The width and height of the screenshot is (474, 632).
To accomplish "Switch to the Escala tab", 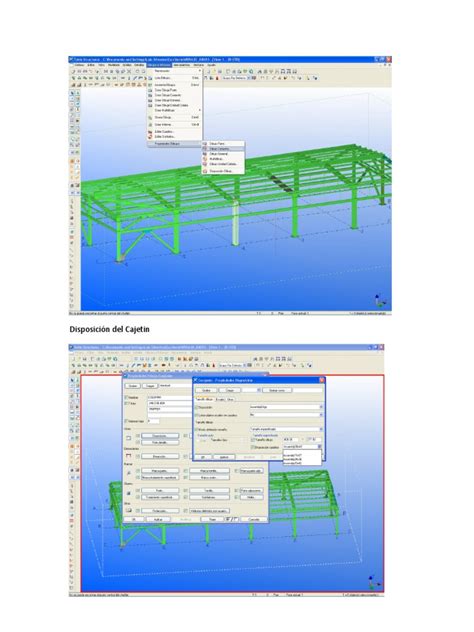I will [x=220, y=399].
